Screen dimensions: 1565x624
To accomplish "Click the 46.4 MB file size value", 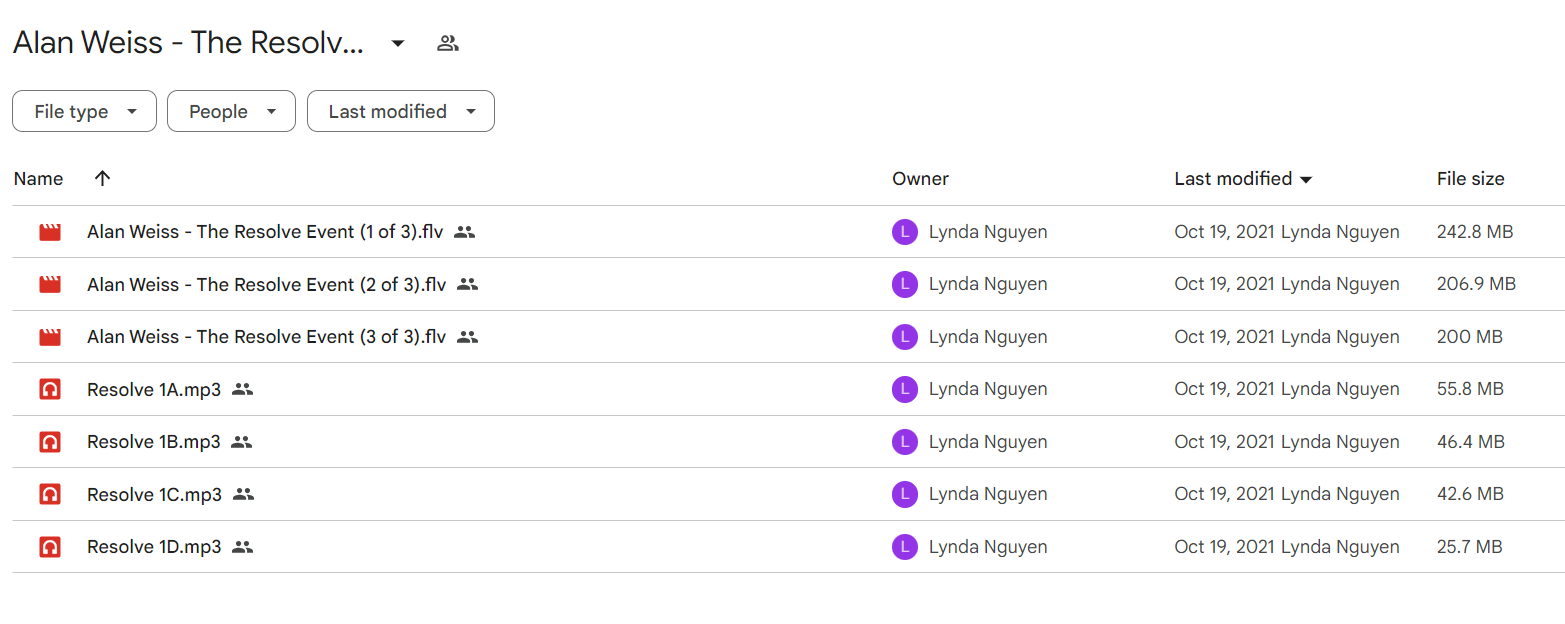I will pos(1470,442).
